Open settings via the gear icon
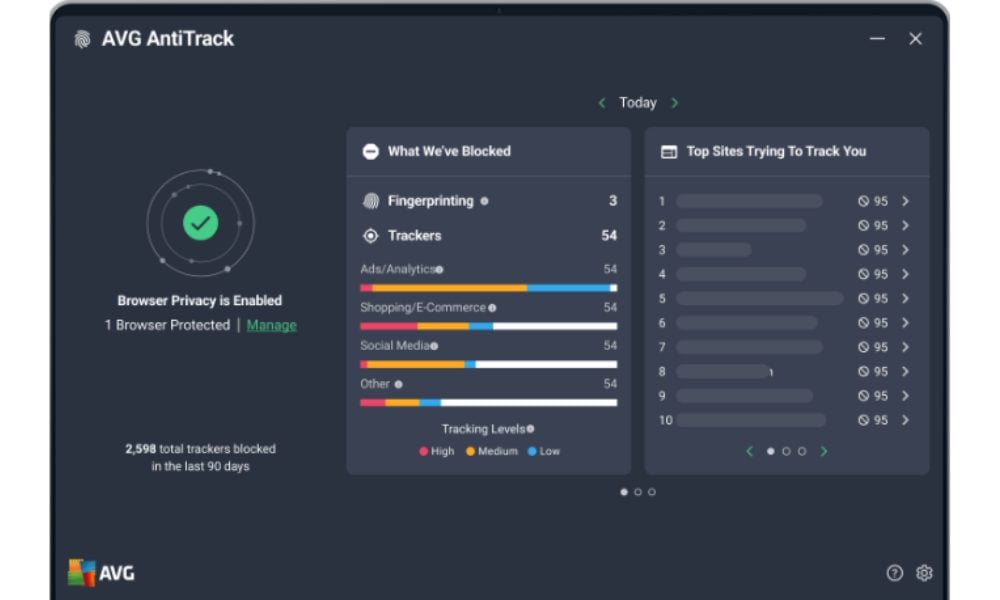The width and height of the screenshot is (1000, 600). point(923,573)
